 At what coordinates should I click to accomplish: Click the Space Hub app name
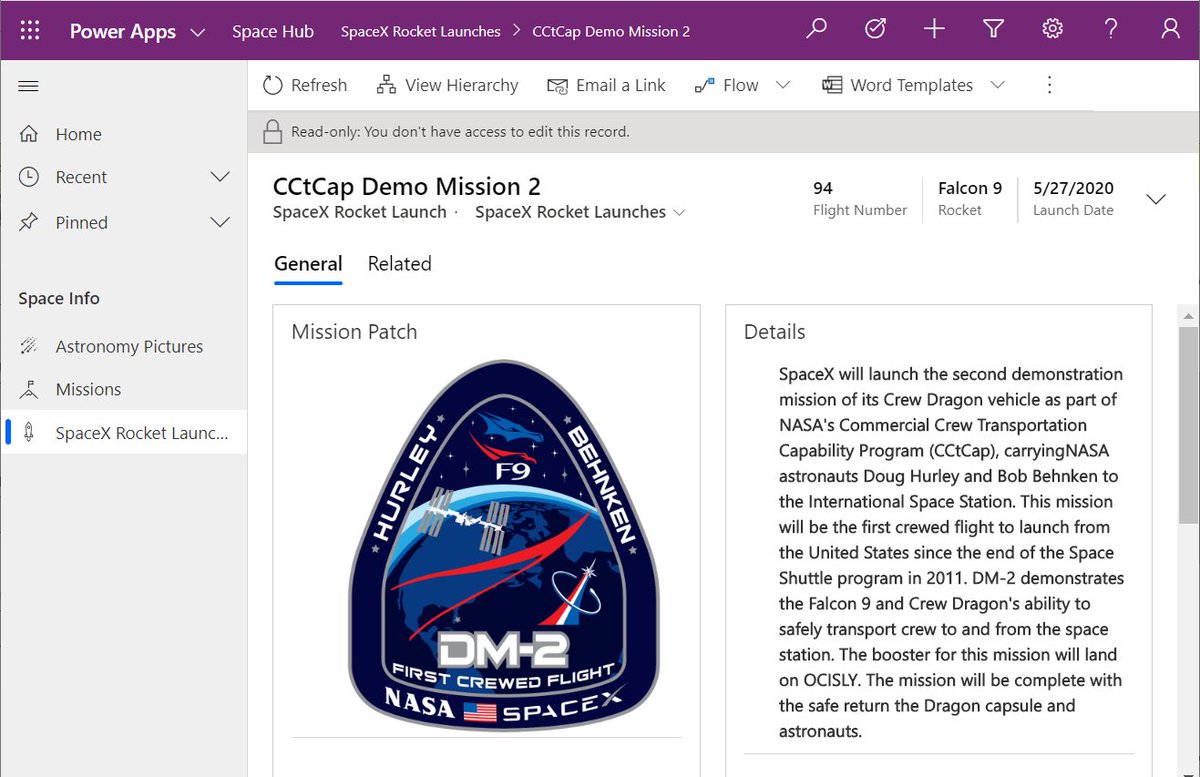pyautogui.click(x=273, y=31)
